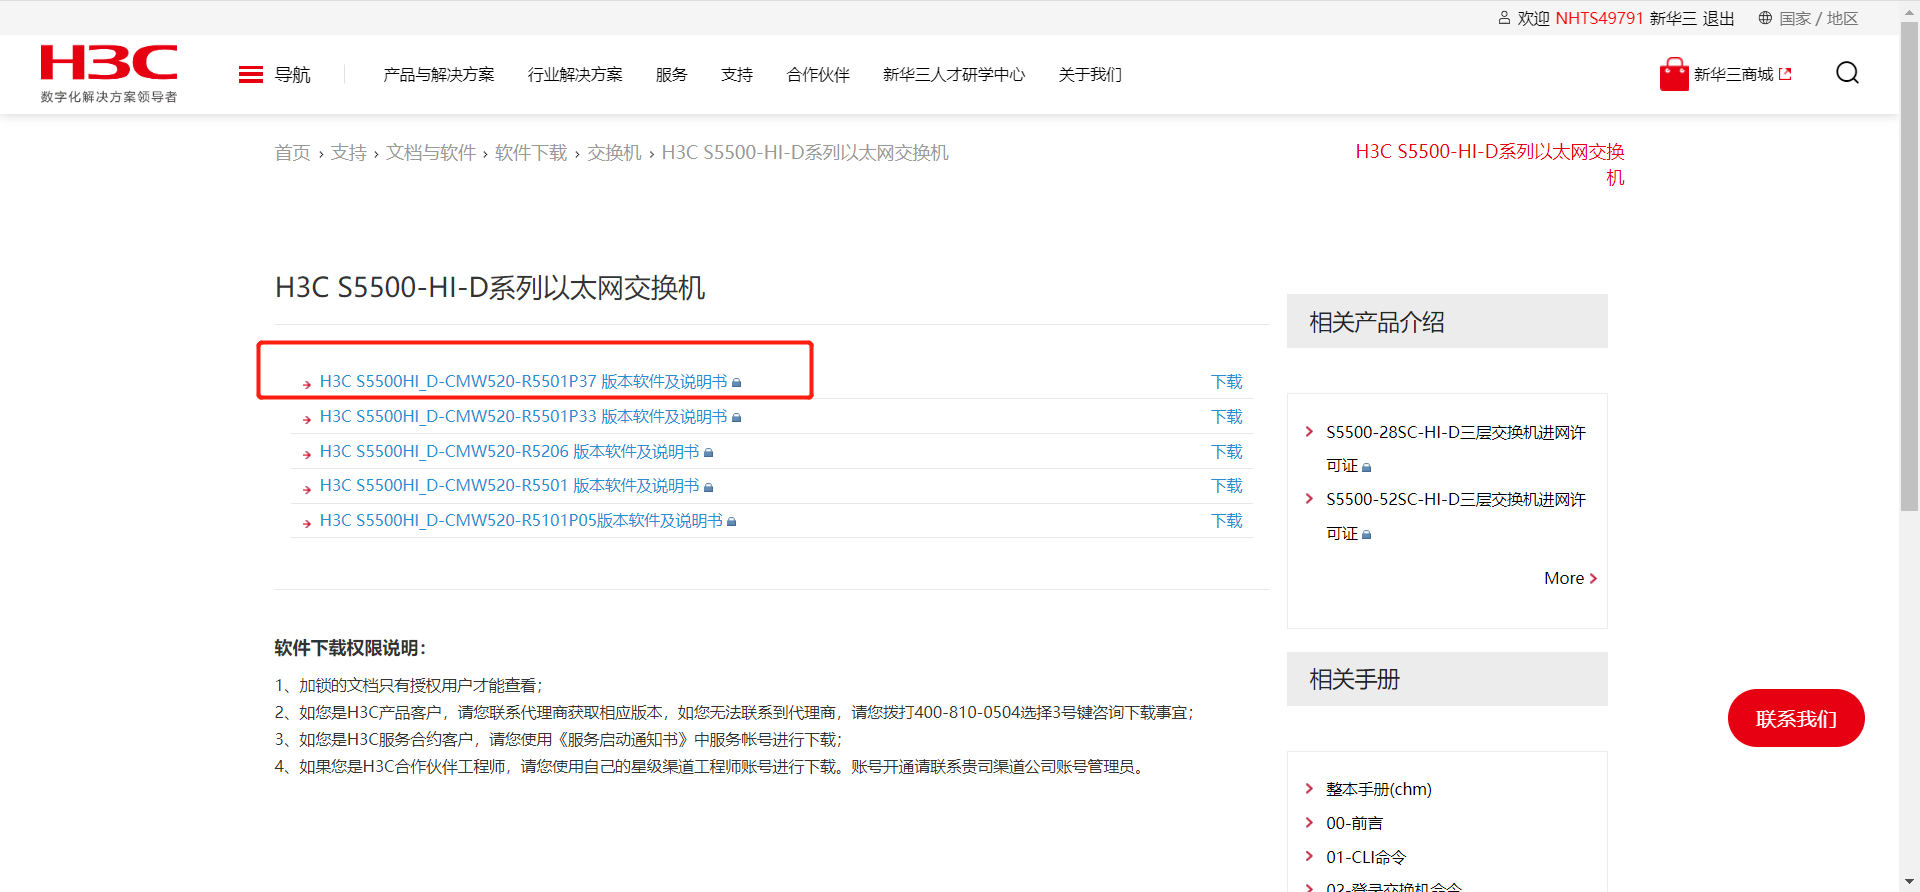
Task: Click 文档与软件 in the breadcrumb
Action: pos(431,153)
